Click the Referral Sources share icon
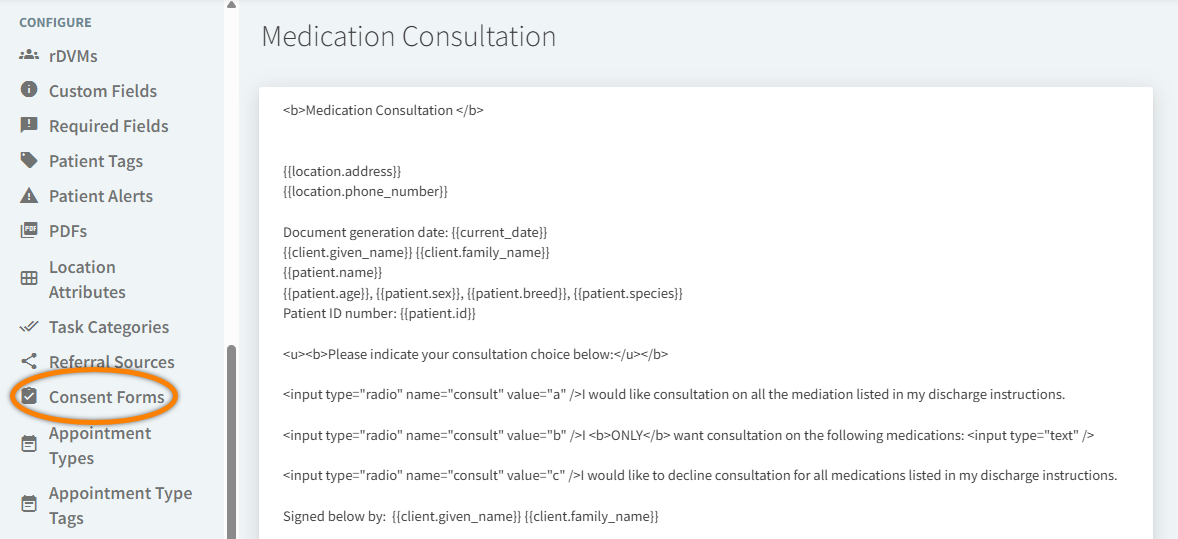This screenshot has height=539, width=1178. 29,361
